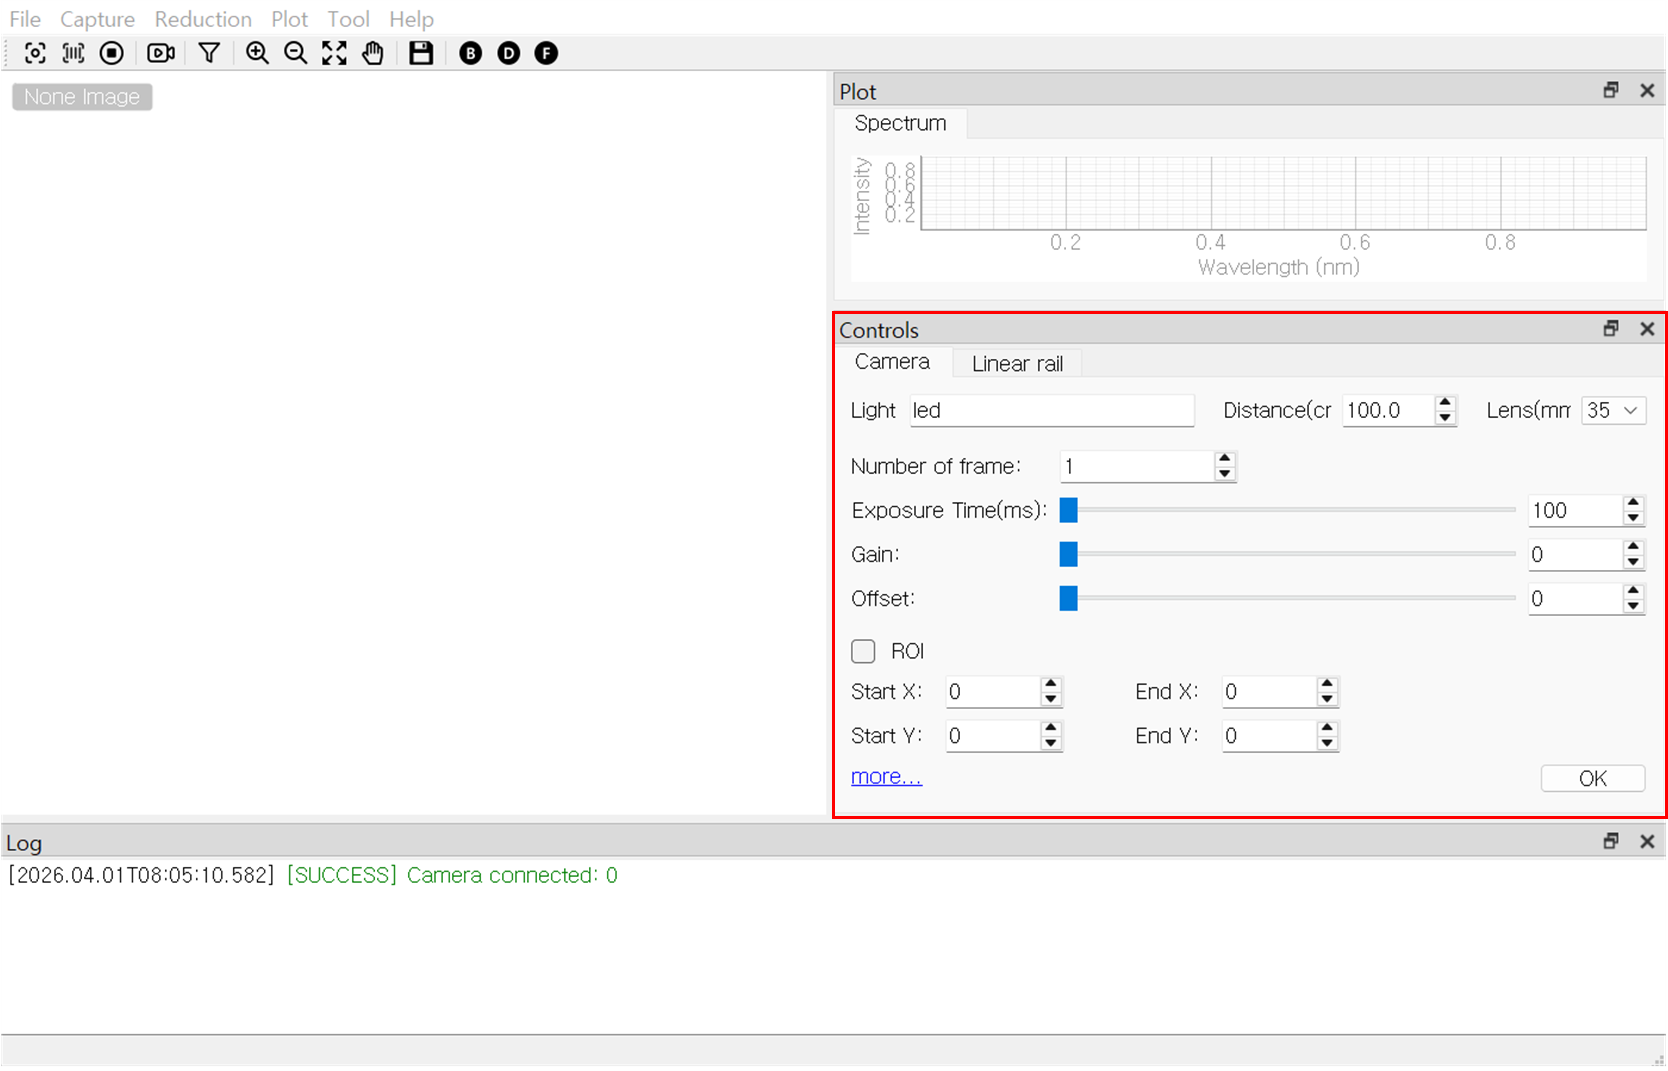This screenshot has width=1668, height=1071.
Task: Click the Exposure Time slider handle
Action: (x=1069, y=510)
